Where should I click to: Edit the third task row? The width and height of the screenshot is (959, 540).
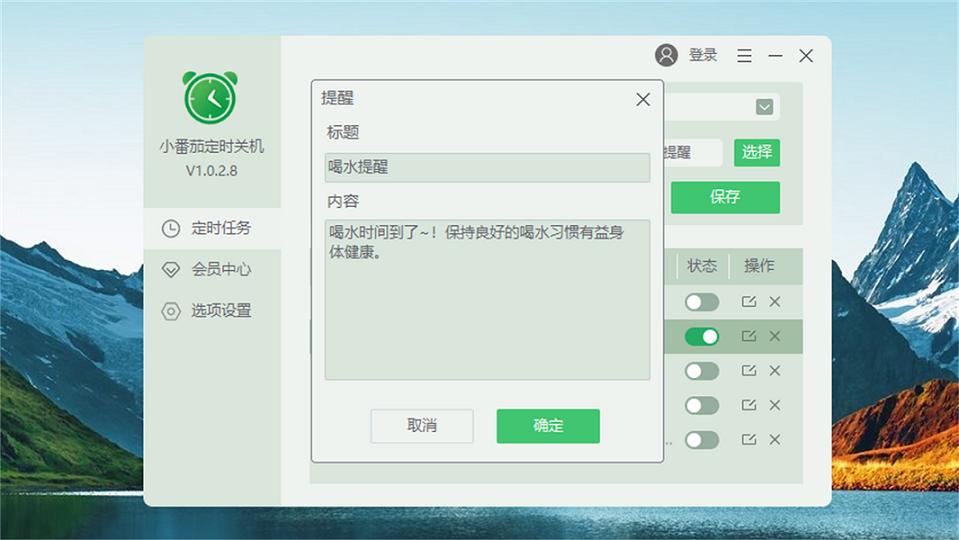click(x=749, y=370)
